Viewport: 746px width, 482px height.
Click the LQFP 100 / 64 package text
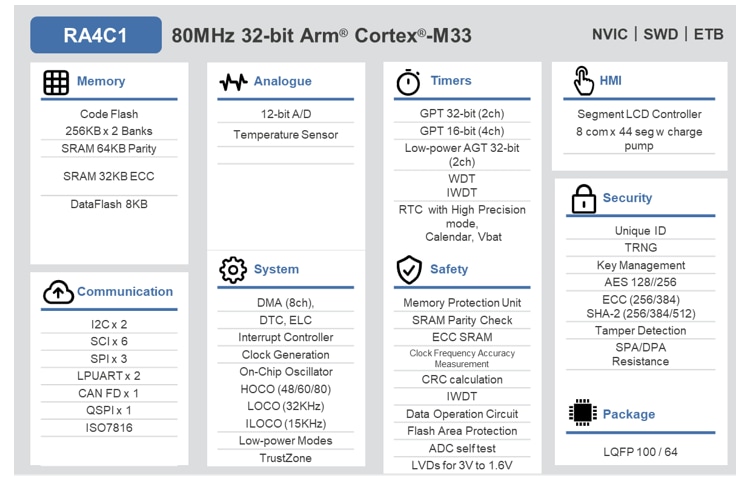coord(641,452)
